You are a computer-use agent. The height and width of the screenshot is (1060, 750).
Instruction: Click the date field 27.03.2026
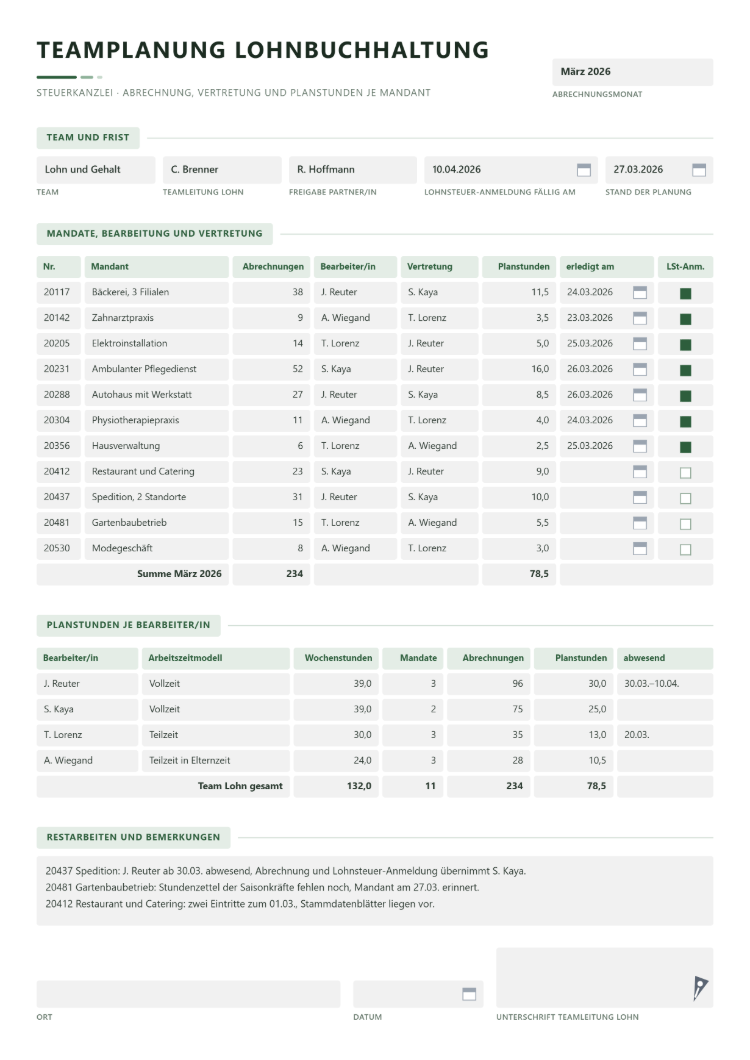coord(659,170)
